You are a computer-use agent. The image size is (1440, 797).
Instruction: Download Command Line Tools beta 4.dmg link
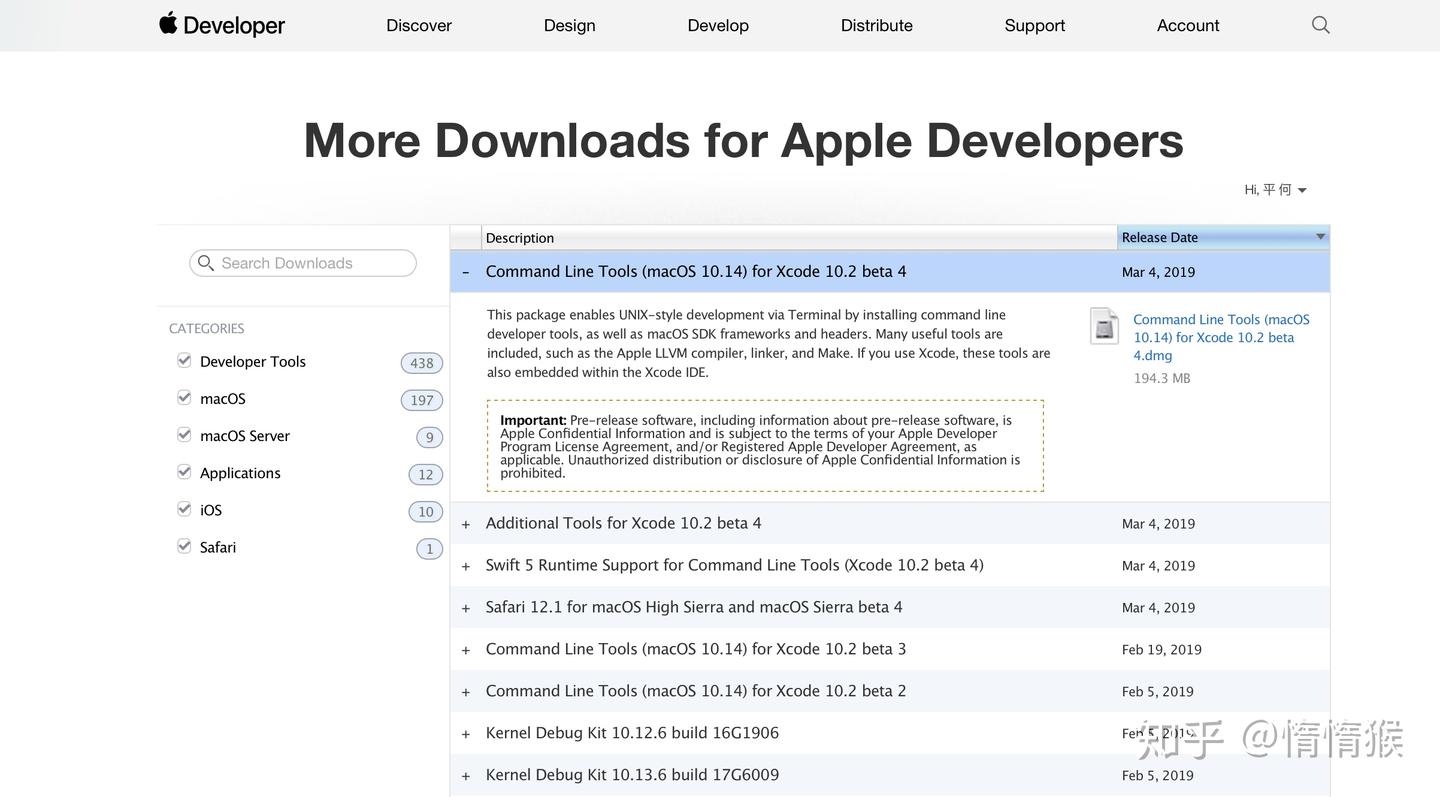click(x=1220, y=337)
